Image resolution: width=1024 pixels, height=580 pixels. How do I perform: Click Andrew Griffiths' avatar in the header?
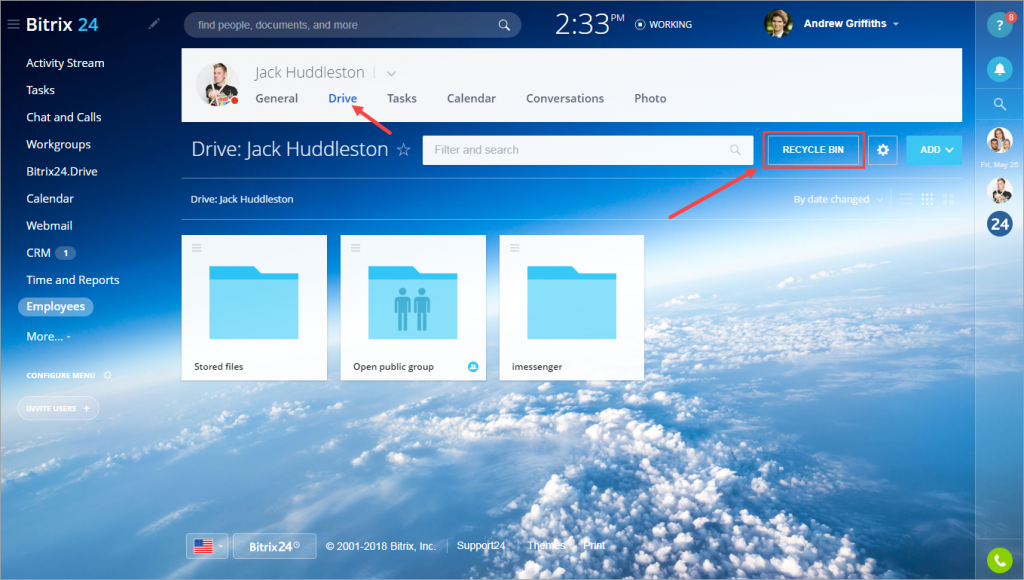click(778, 24)
